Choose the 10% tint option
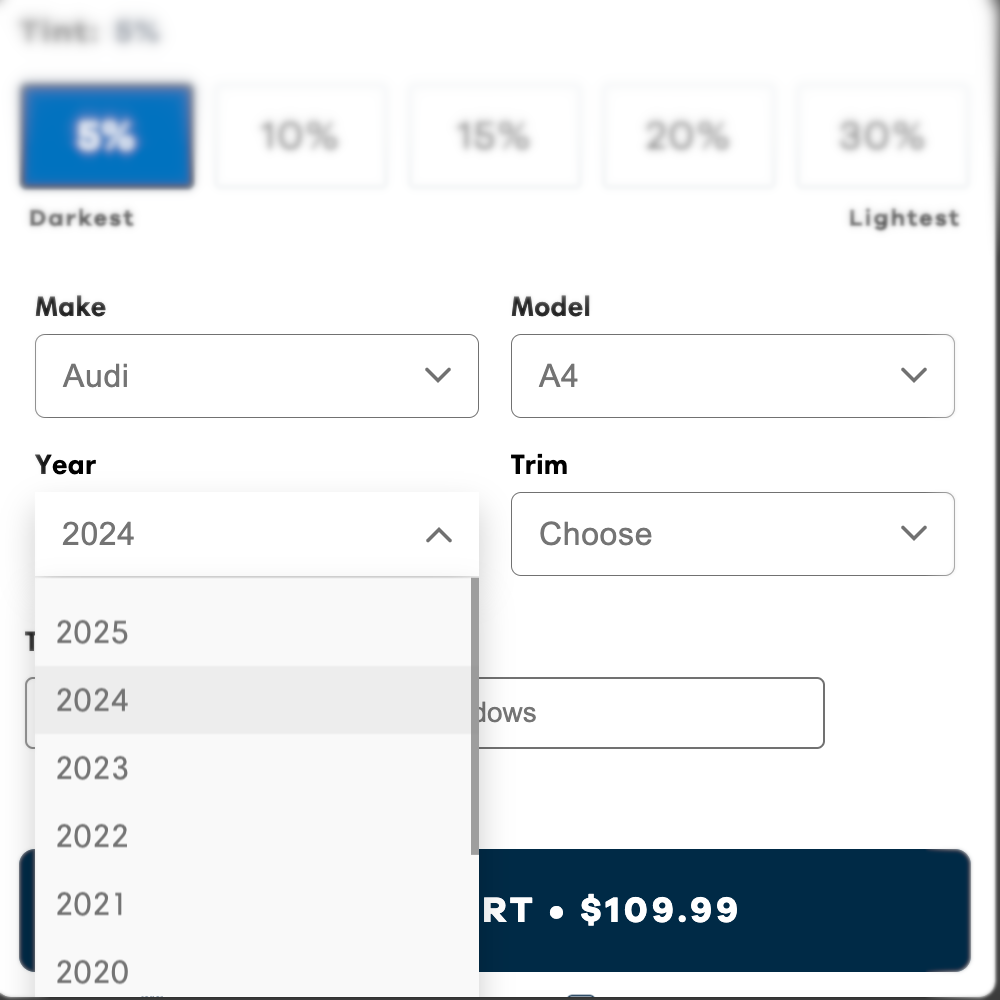The height and width of the screenshot is (1000, 1000). (x=300, y=136)
